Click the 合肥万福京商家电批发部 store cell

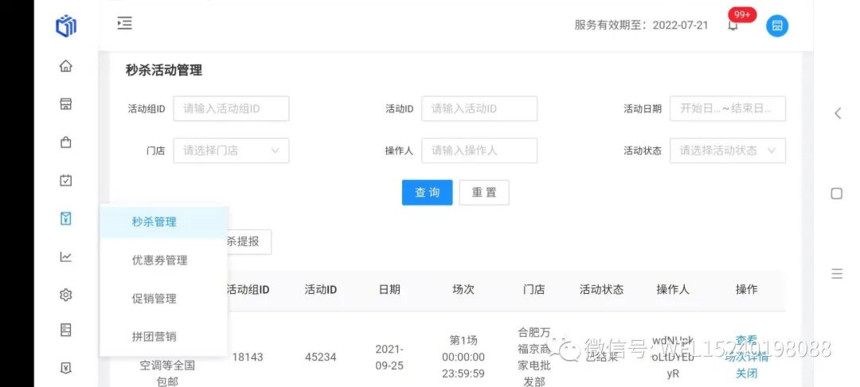pyautogui.click(x=534, y=357)
